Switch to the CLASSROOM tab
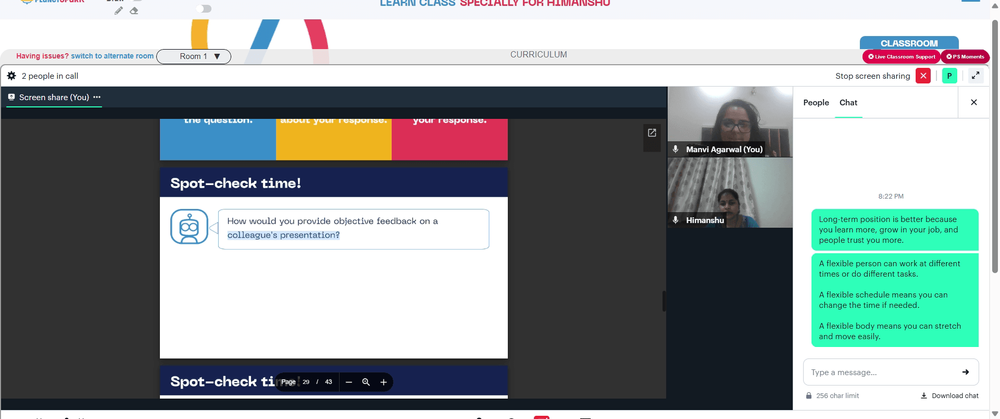The height and width of the screenshot is (419, 1000). (909, 43)
